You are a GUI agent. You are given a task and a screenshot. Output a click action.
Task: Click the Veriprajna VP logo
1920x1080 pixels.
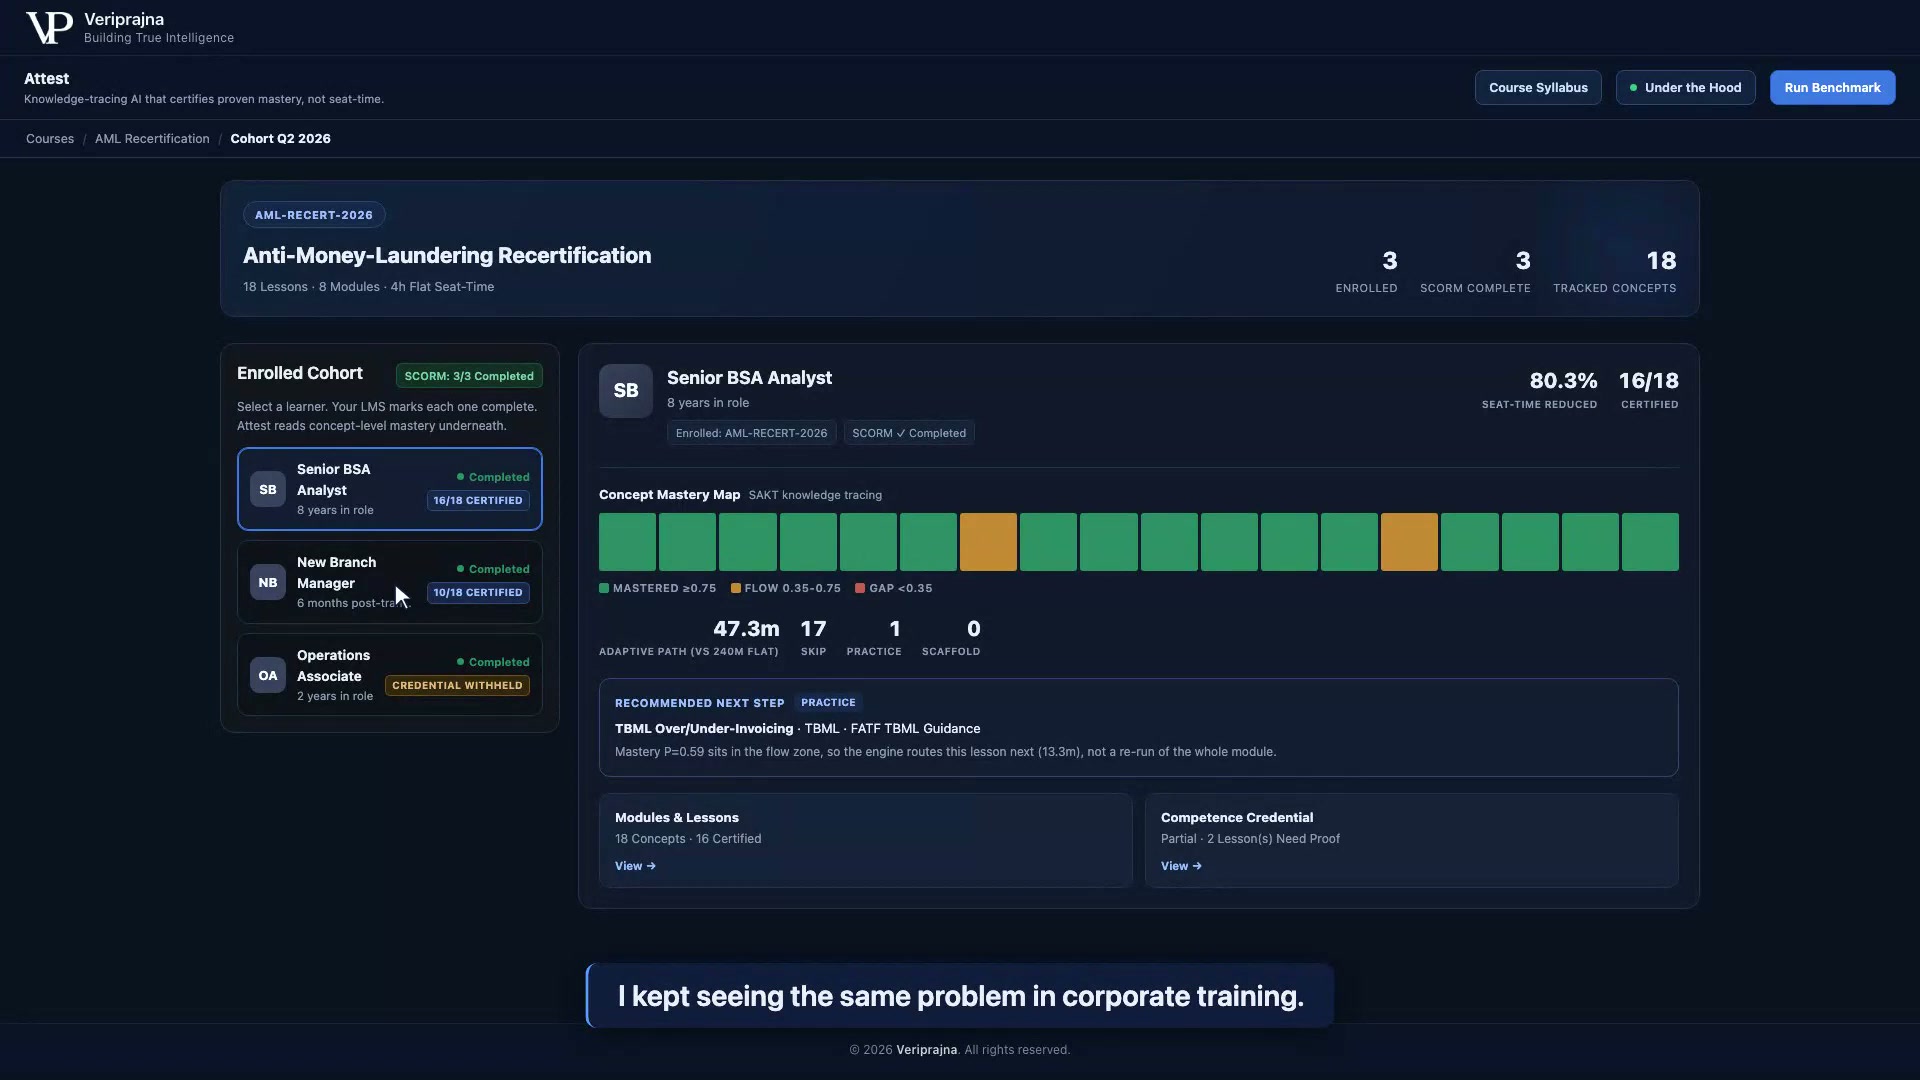49,28
